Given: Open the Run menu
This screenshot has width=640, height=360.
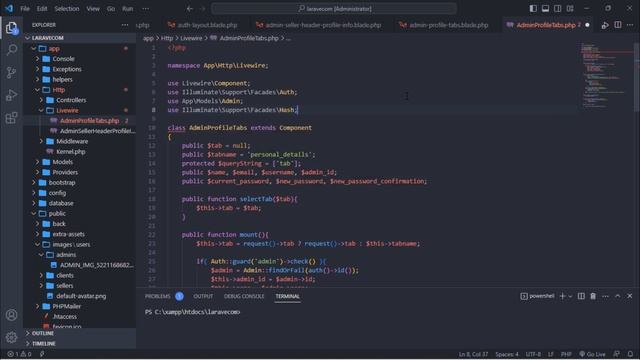Looking at the screenshot, I should 128,9.
